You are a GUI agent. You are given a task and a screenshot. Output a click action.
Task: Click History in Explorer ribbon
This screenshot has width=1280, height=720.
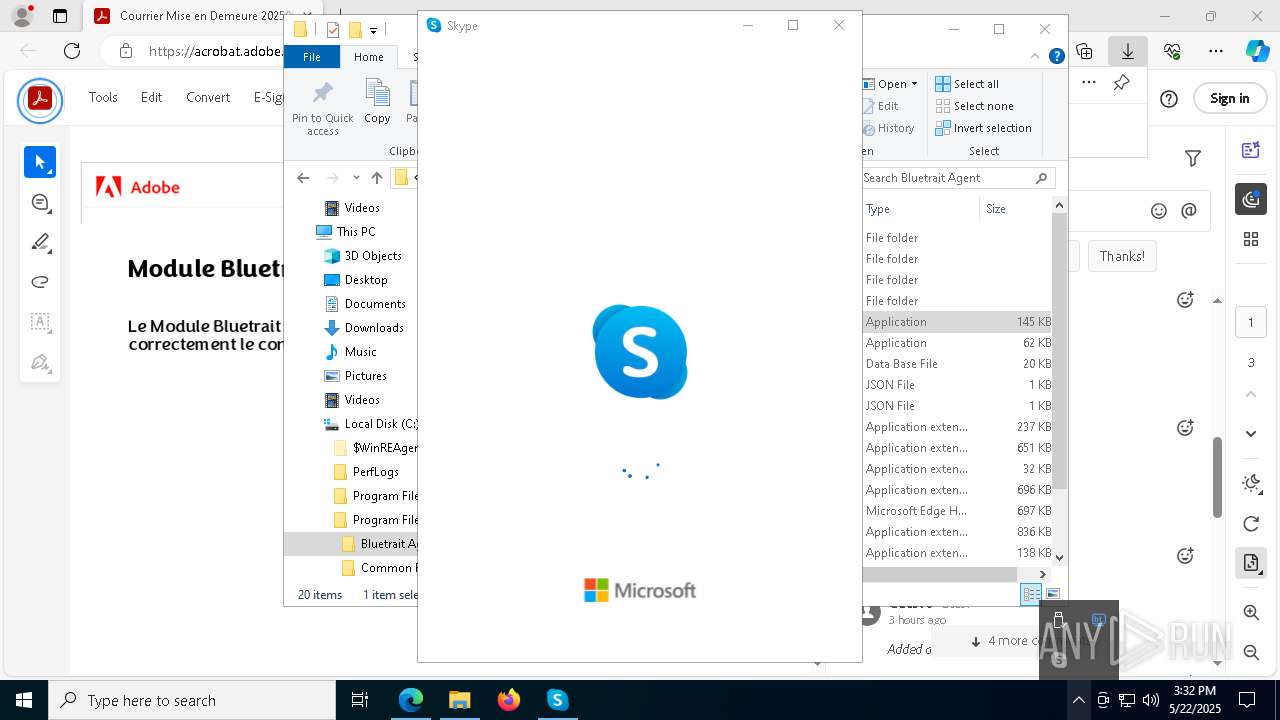(x=888, y=128)
